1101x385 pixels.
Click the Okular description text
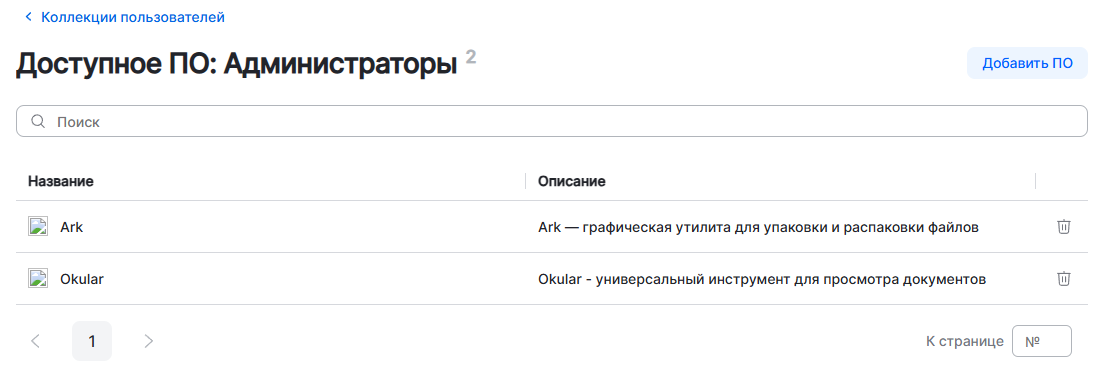[x=762, y=280]
